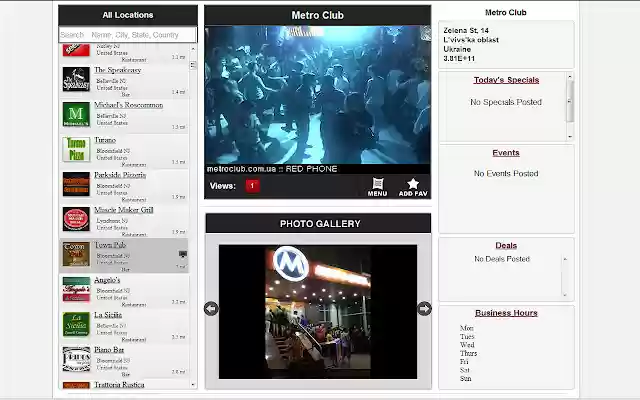
Task: Click the red Views counter badge
Action: pyautogui.click(x=252, y=186)
